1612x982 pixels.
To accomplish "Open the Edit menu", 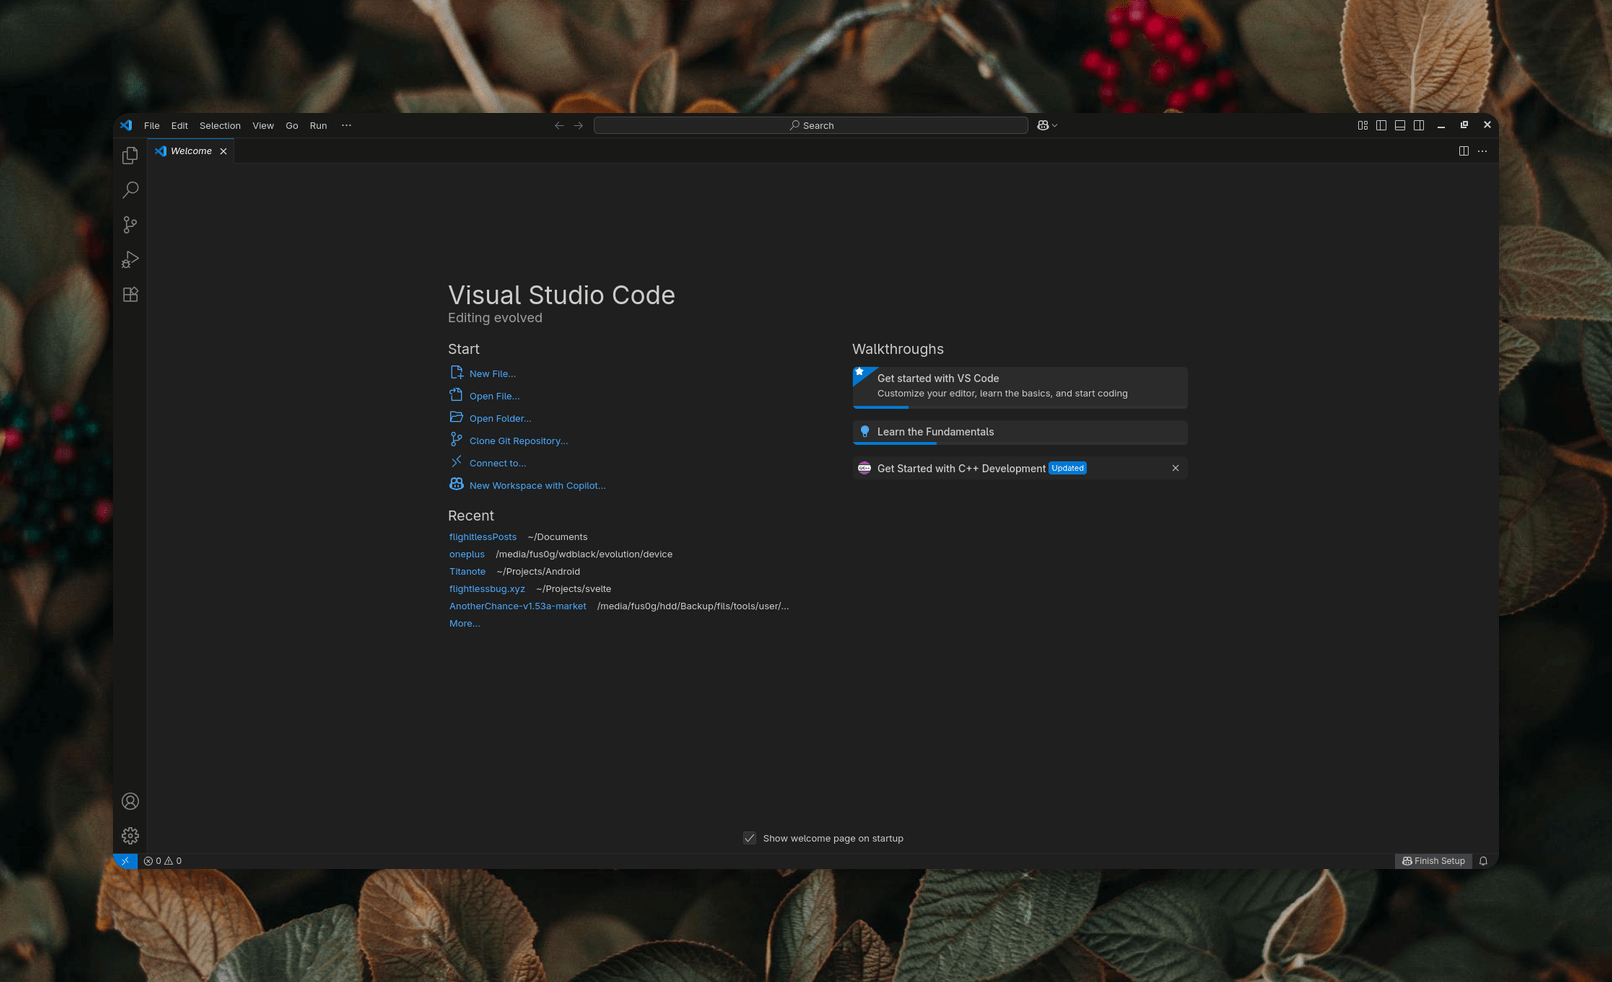I will tap(179, 126).
